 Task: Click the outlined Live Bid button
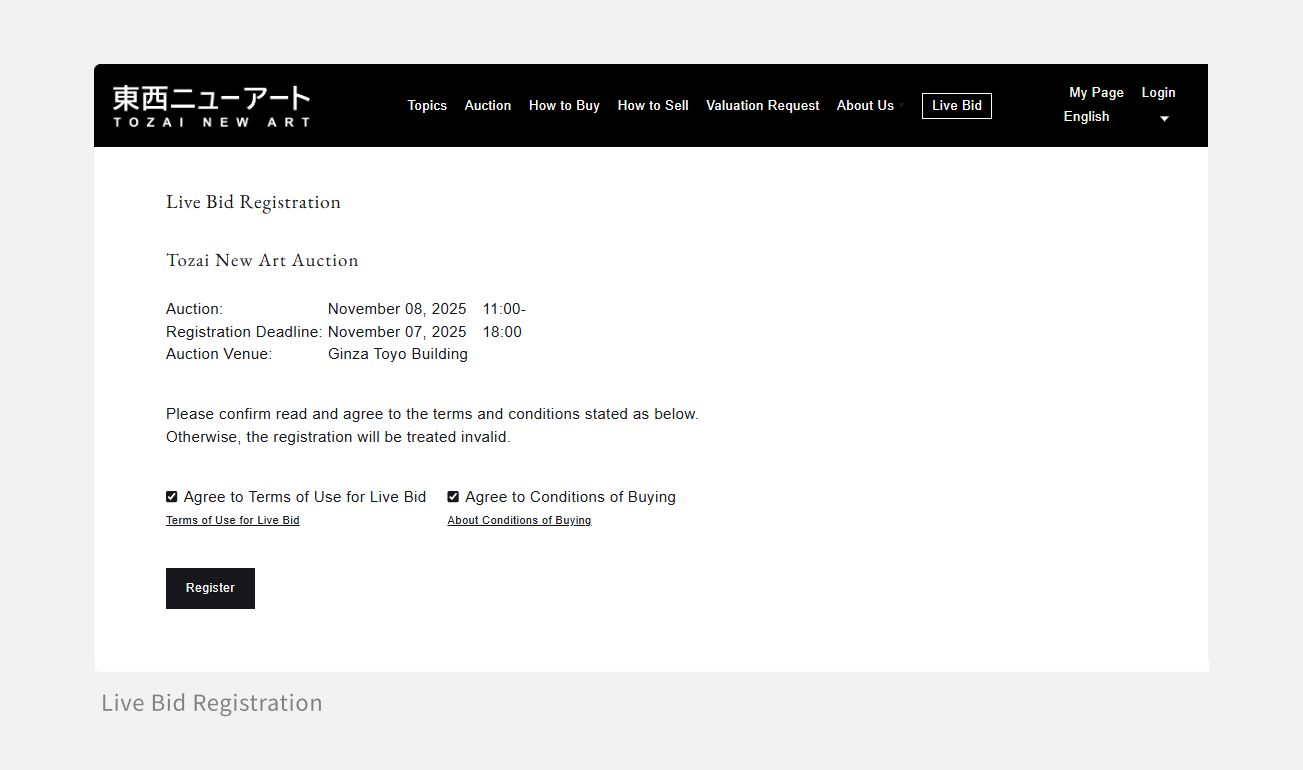pyautogui.click(x=956, y=106)
